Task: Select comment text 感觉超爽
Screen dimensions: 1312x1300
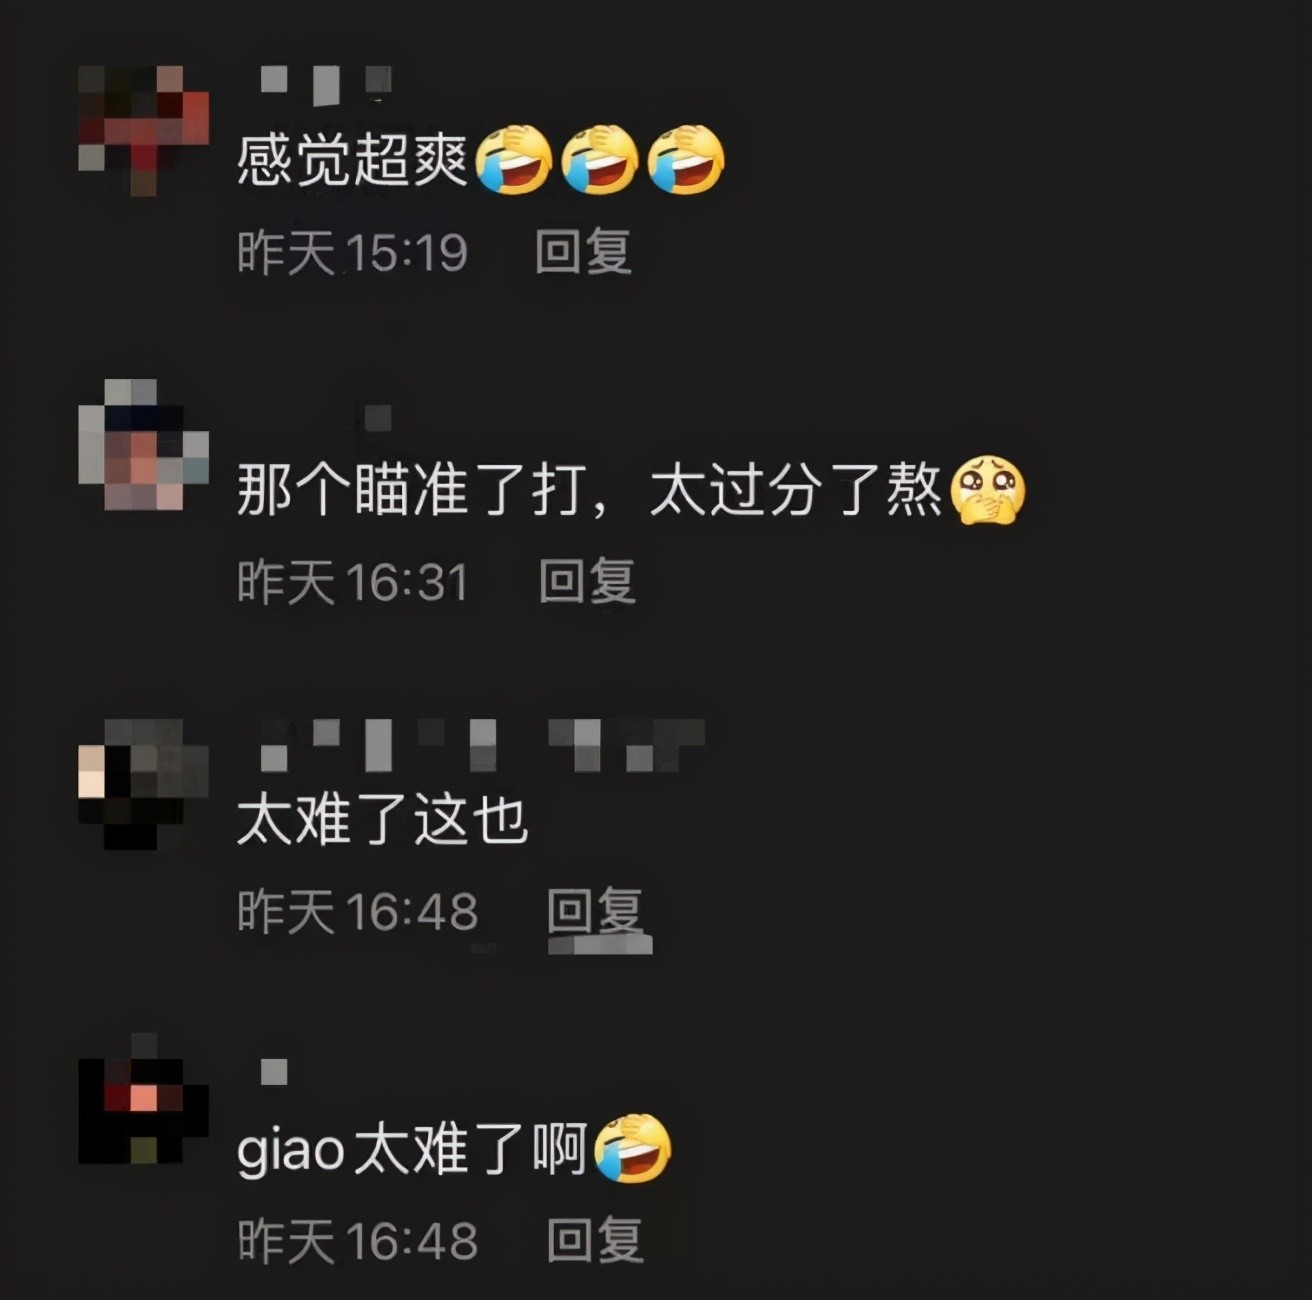Action: 352,160
